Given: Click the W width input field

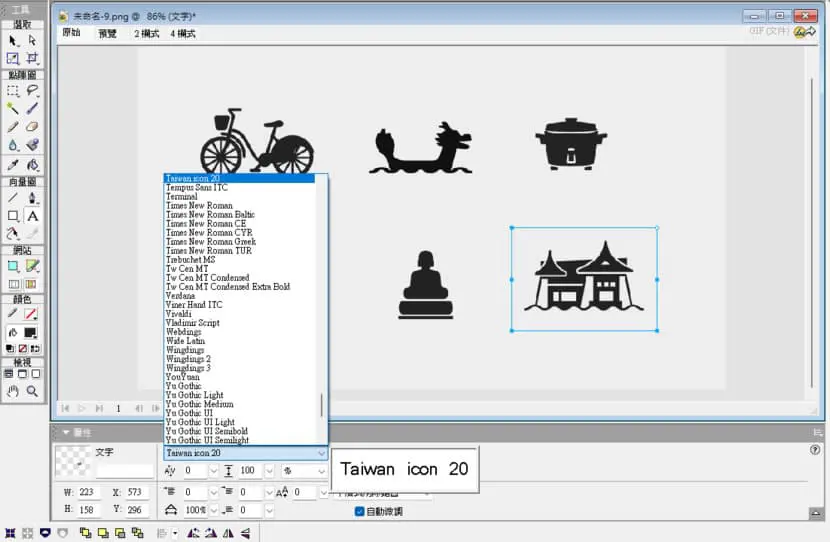Looking at the screenshot, I should click(x=88, y=492).
